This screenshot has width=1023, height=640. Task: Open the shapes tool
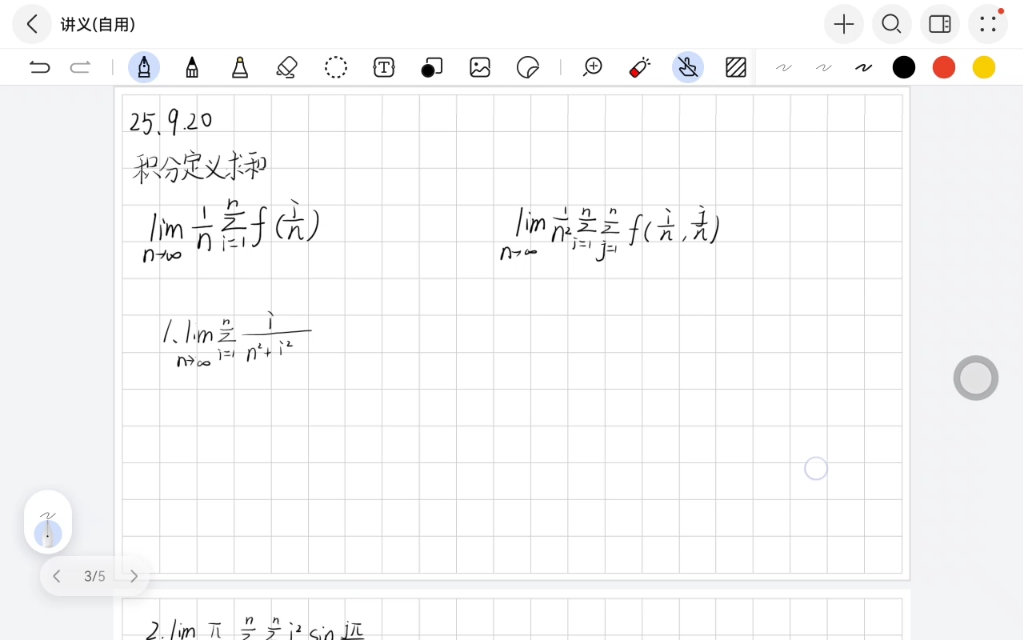pyautogui.click(x=431, y=67)
